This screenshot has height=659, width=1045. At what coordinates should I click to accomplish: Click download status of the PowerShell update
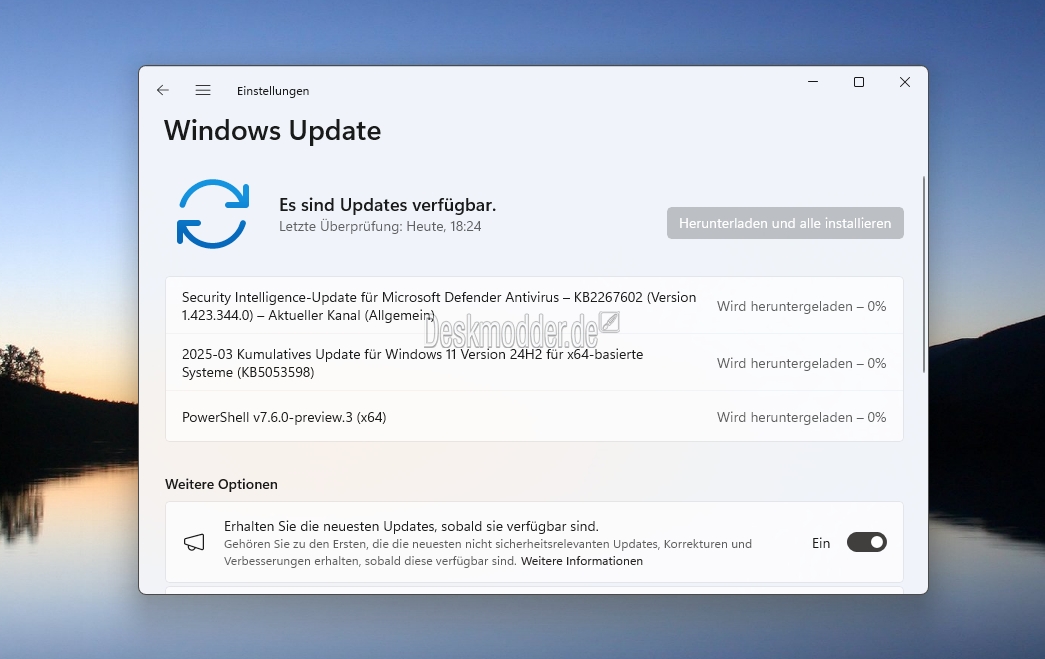pos(801,417)
